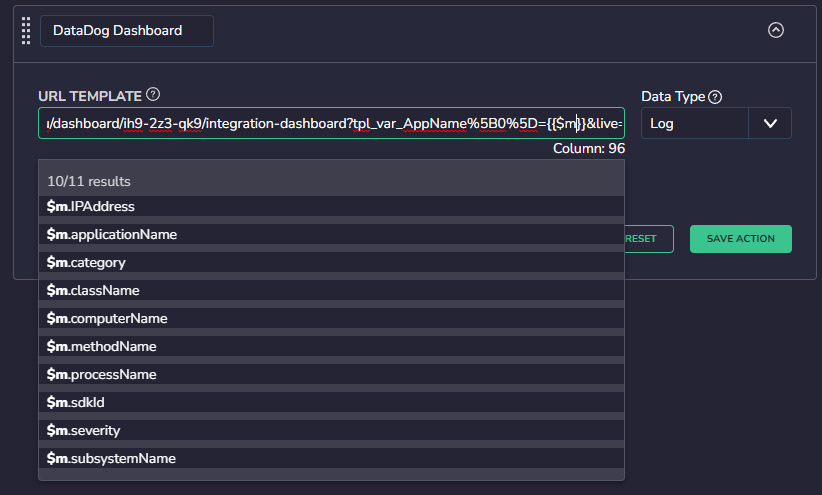Viewport: 822px width, 495px height.
Task: Pick the $m.methodName autocomplete entry
Action: click(x=331, y=346)
